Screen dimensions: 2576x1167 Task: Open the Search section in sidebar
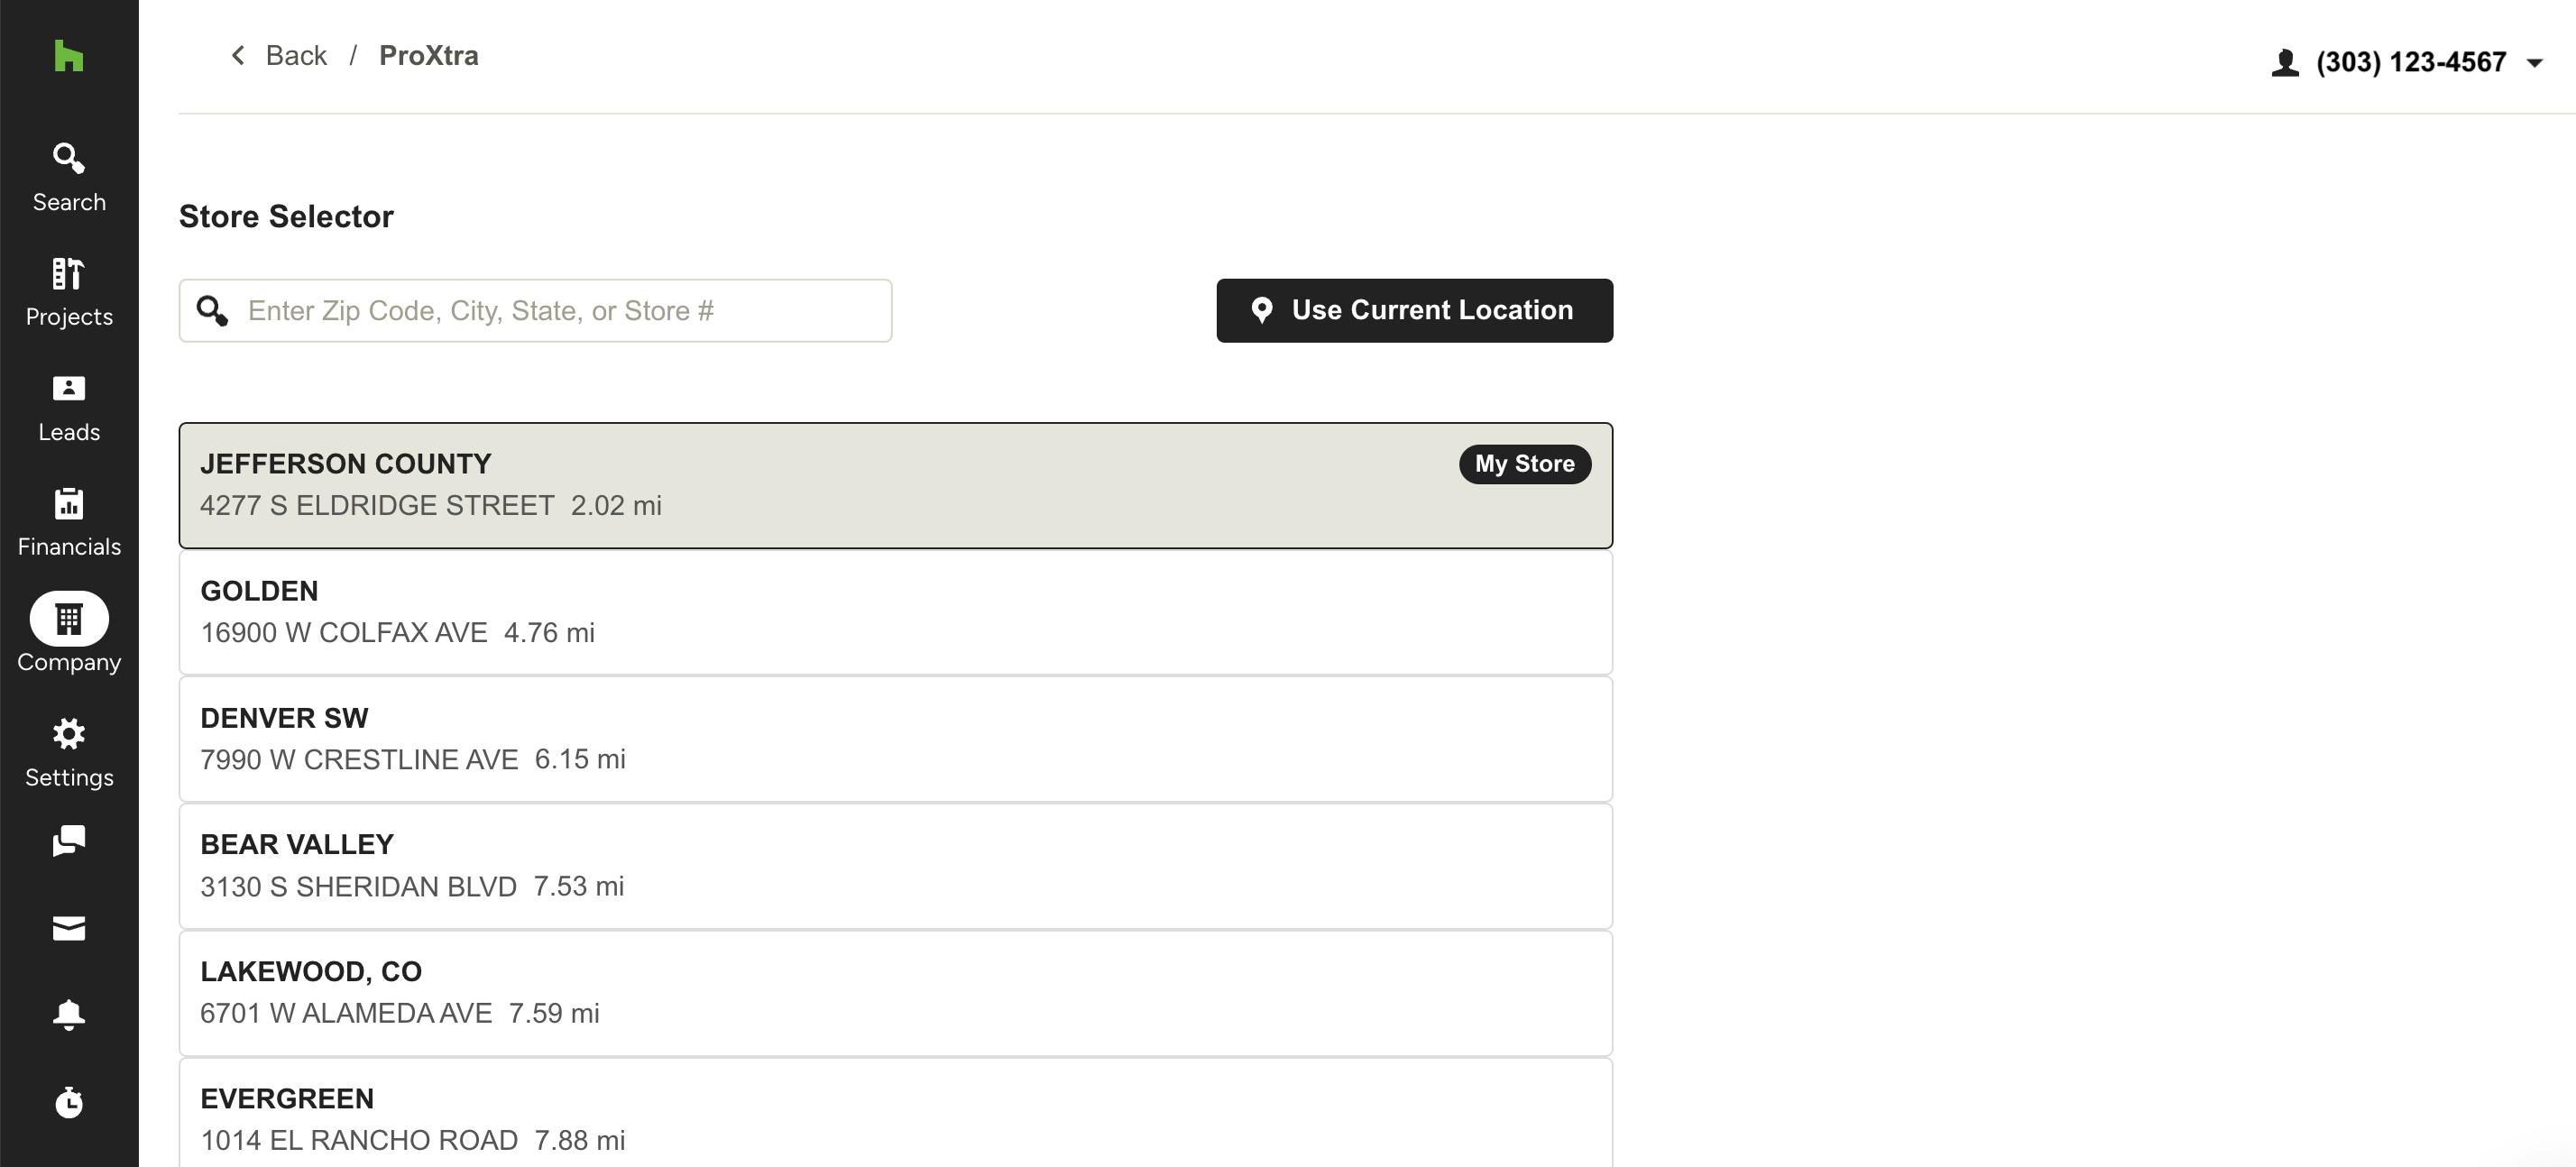pyautogui.click(x=69, y=178)
